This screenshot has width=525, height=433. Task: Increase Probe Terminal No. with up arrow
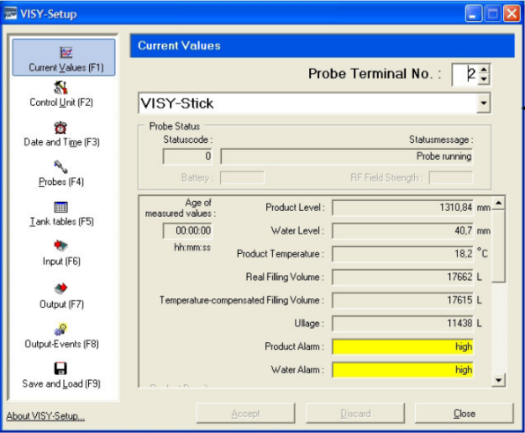click(484, 69)
